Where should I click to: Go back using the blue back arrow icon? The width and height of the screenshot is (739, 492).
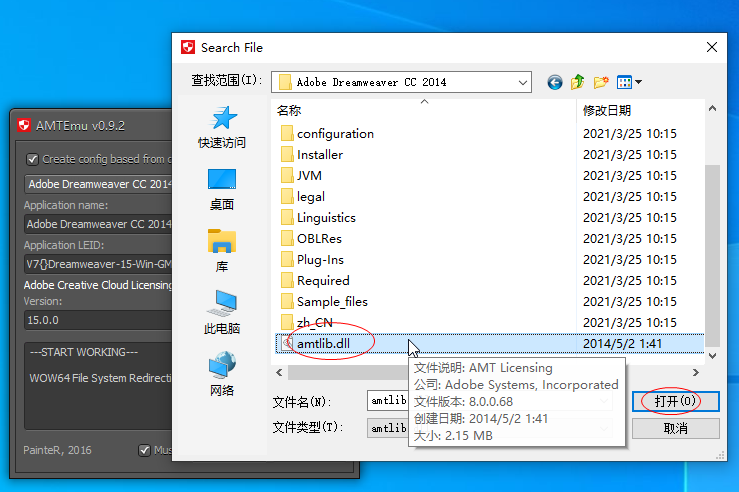tap(555, 82)
